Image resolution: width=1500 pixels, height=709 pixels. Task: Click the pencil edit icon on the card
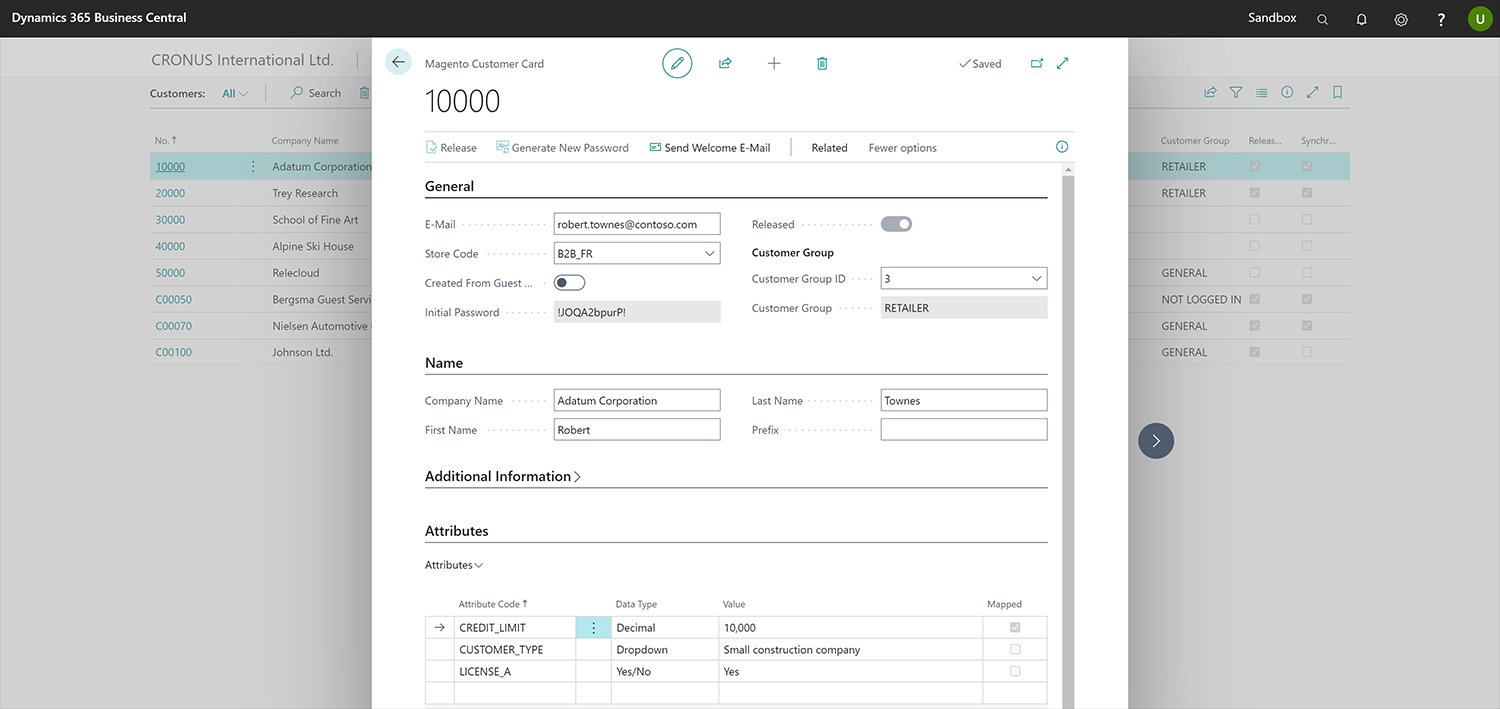677,63
